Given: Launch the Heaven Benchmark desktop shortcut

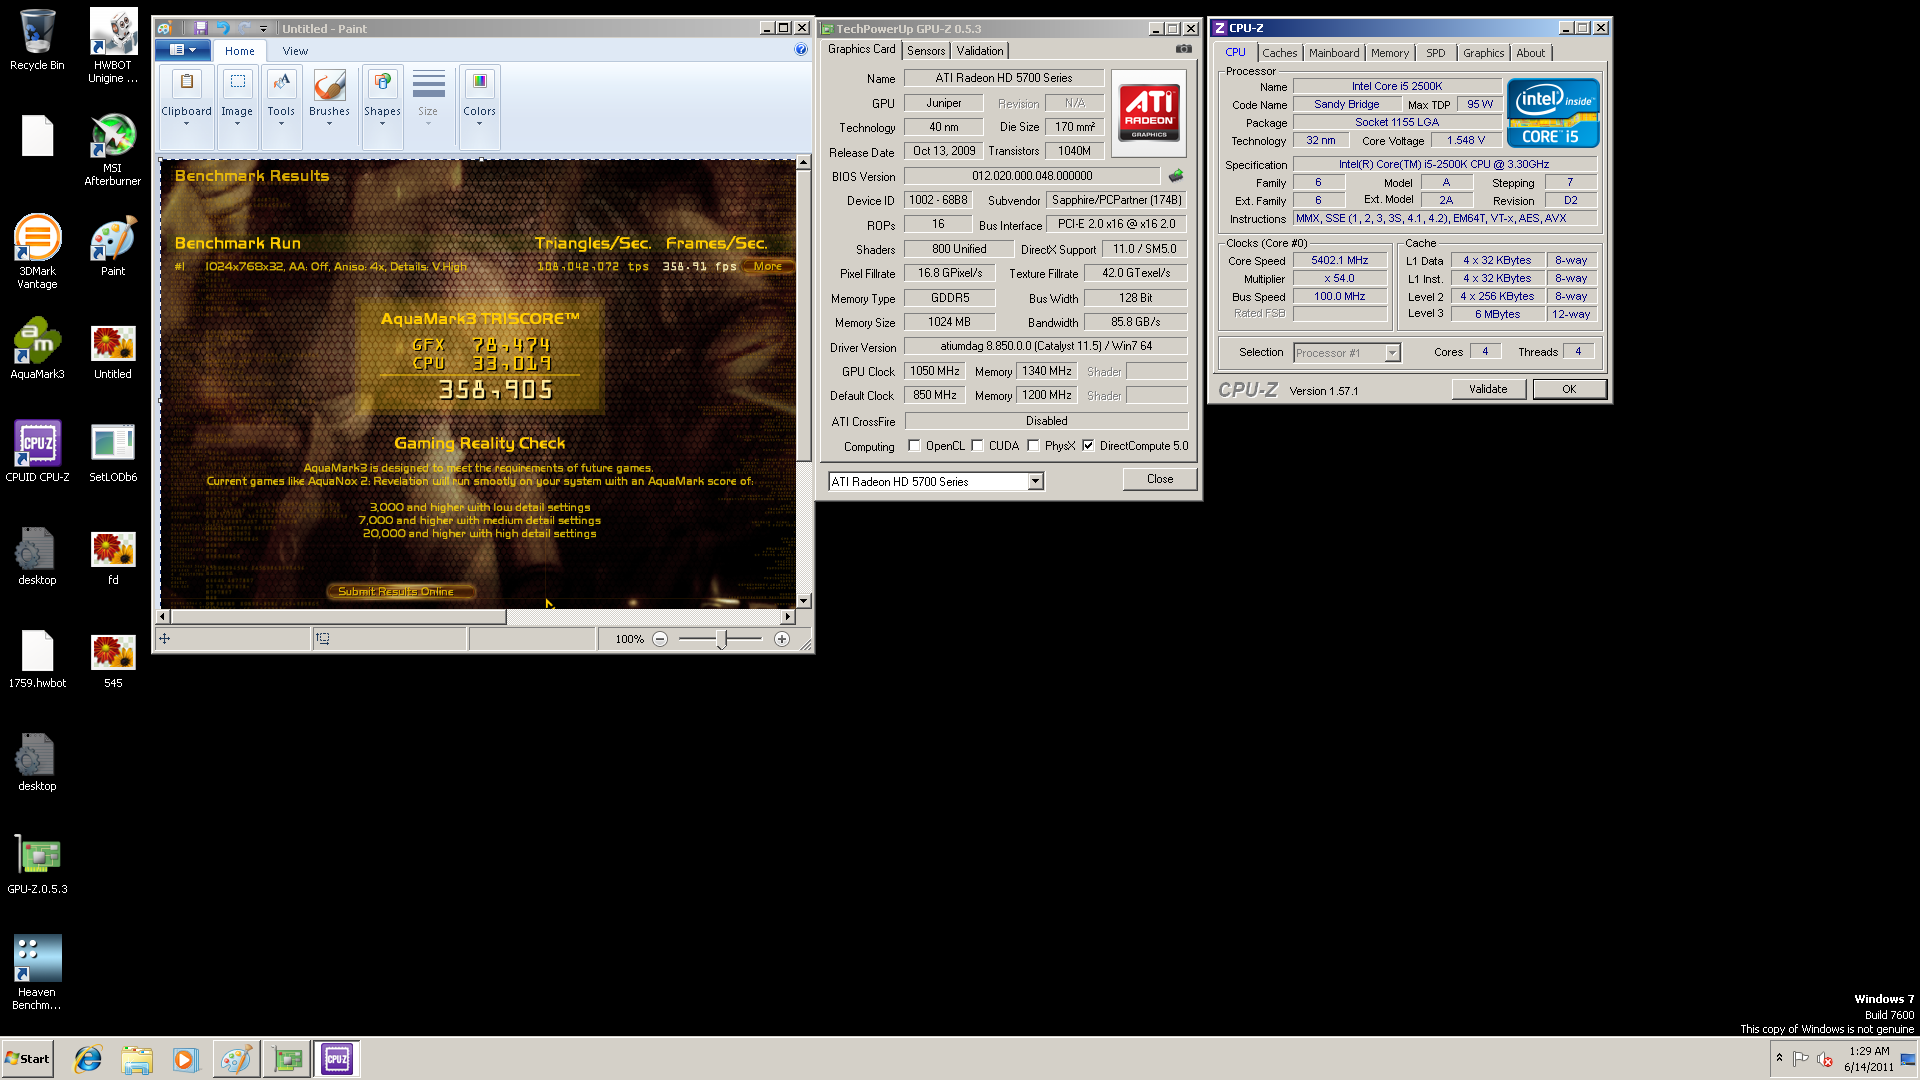Looking at the screenshot, I should click(x=37, y=972).
